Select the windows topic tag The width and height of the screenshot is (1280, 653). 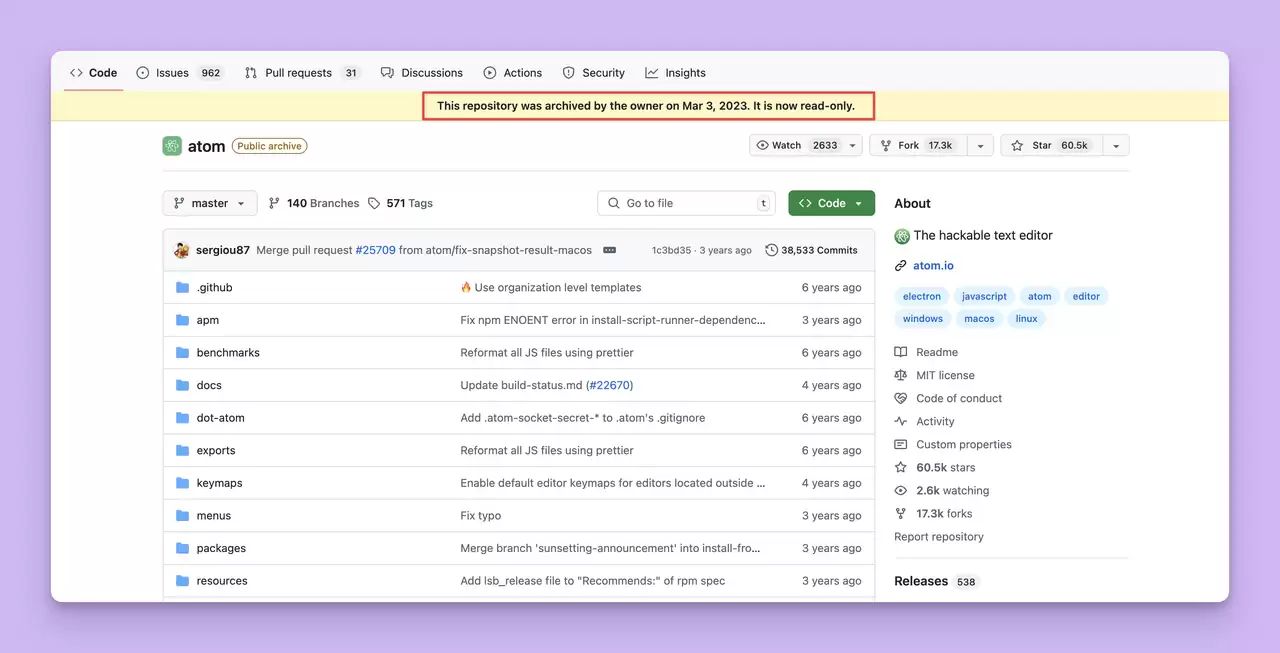click(922, 319)
